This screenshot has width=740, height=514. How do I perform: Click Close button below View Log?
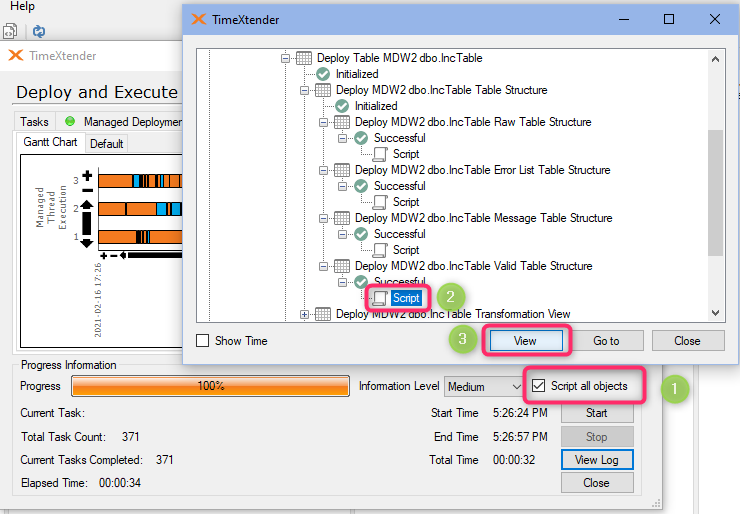click(597, 483)
